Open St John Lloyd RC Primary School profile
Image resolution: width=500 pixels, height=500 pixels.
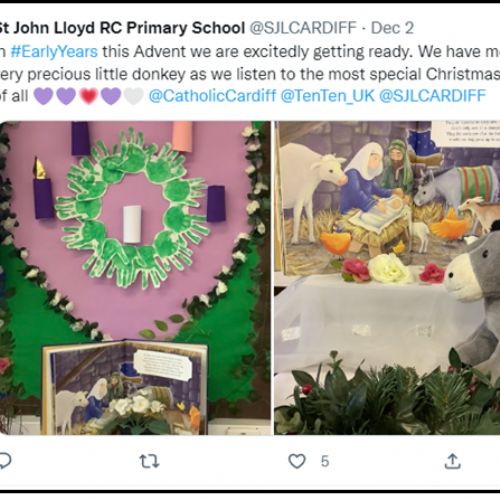122,28
